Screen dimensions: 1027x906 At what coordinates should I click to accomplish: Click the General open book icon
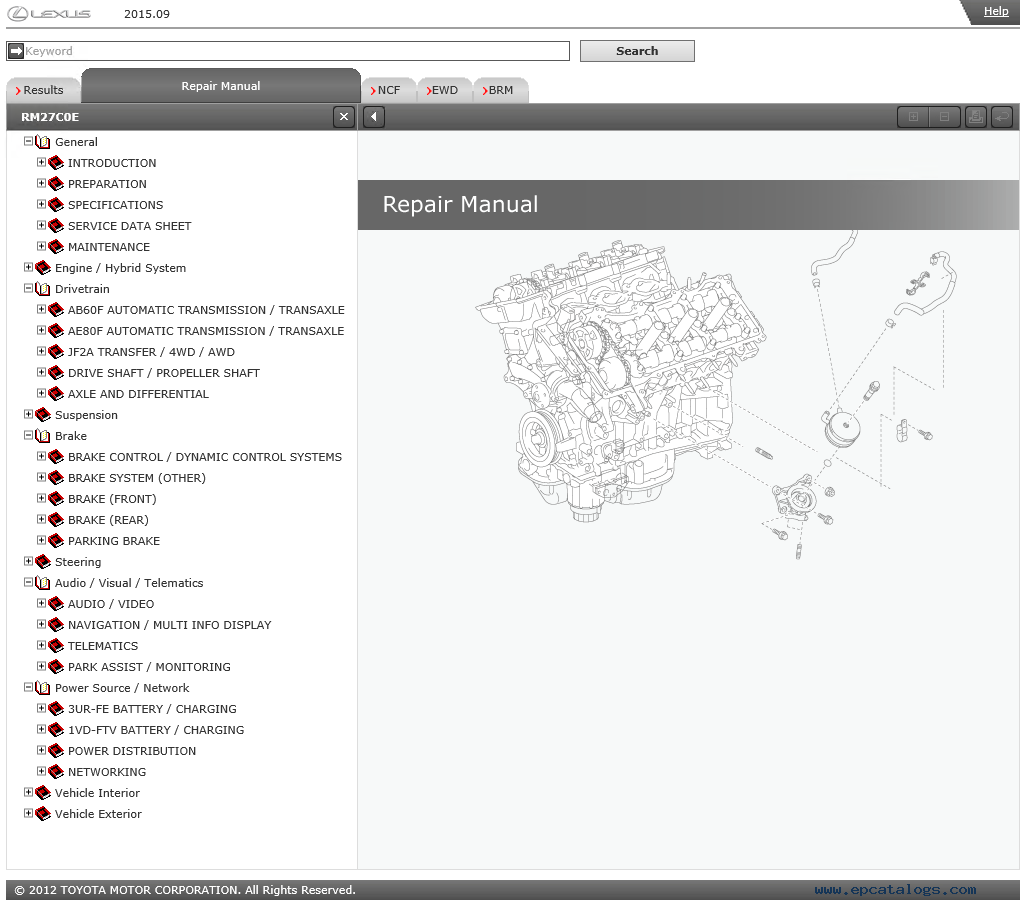pos(43,142)
